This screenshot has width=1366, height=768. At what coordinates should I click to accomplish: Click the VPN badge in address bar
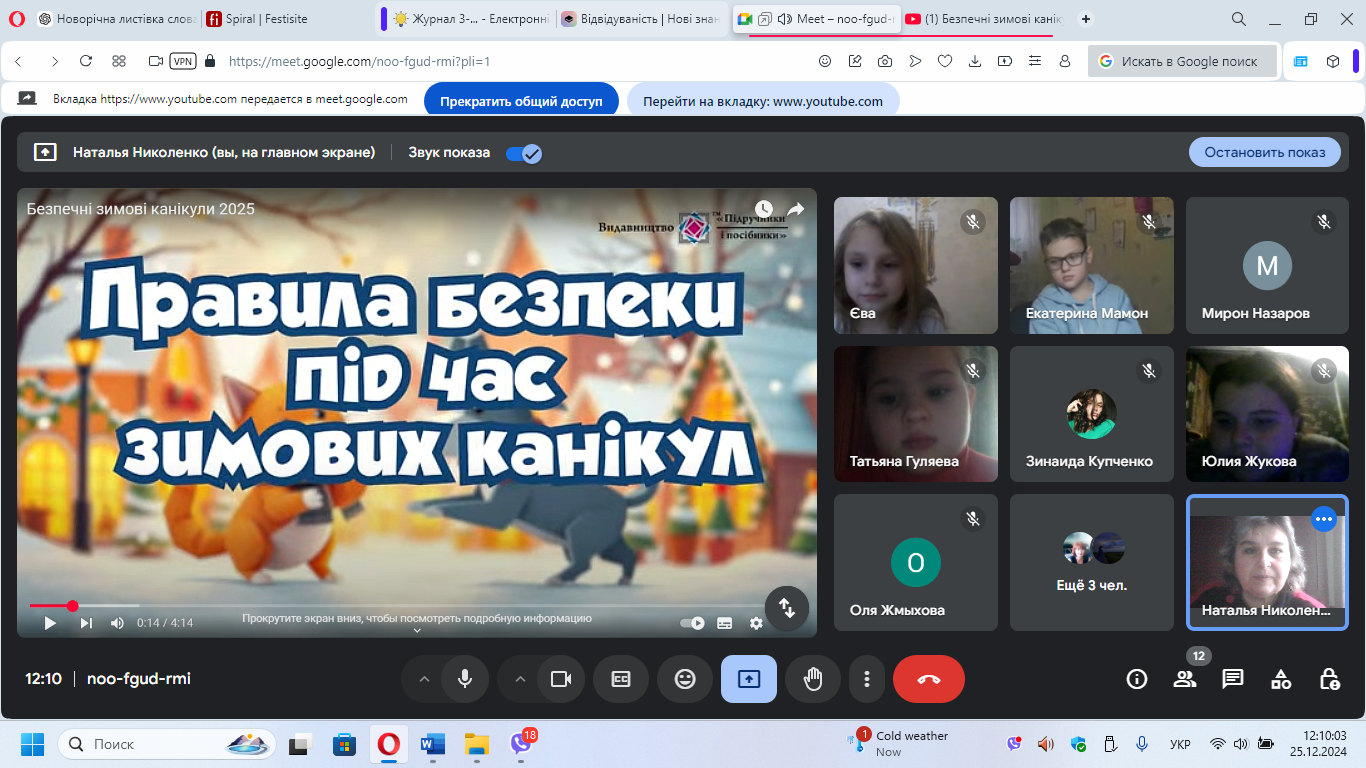pos(183,61)
